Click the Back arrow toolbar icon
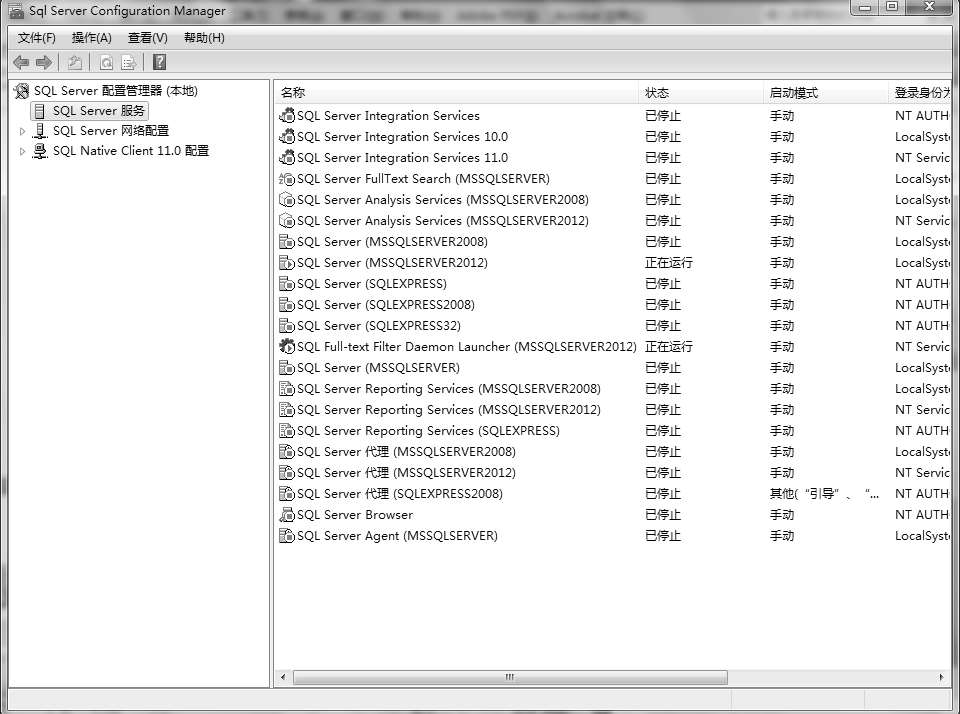The image size is (960, 714). 20,63
